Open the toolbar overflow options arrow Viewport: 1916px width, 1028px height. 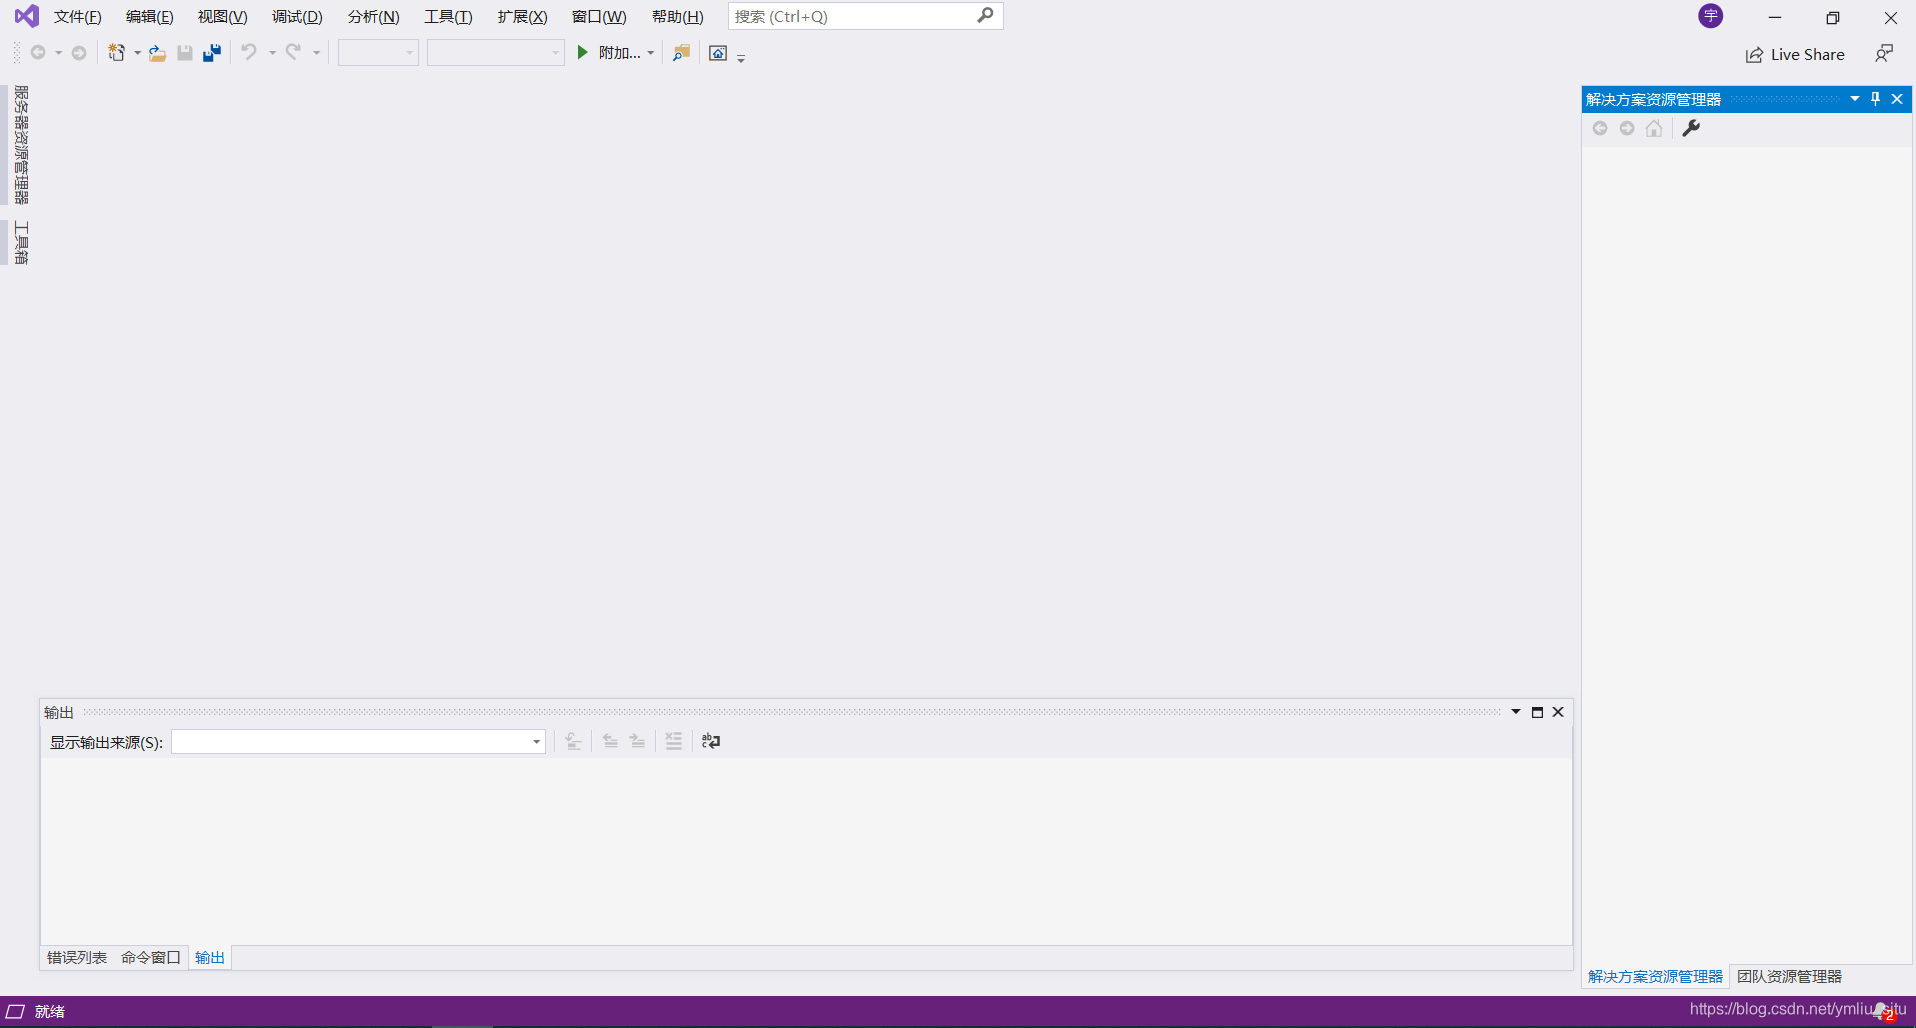coord(741,58)
